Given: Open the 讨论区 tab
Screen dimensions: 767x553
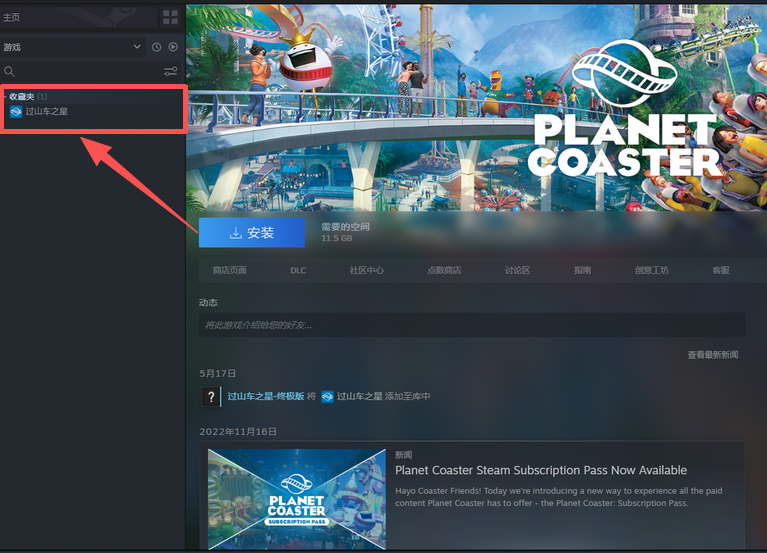Looking at the screenshot, I should pos(518,270).
